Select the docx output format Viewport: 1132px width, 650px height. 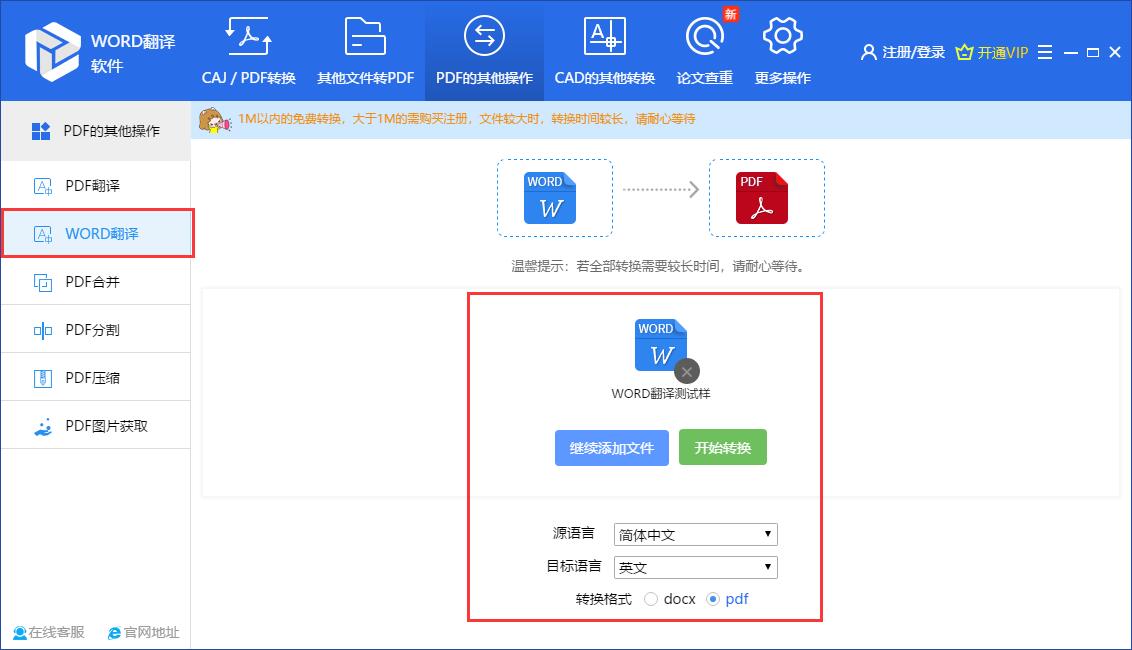coord(652,599)
